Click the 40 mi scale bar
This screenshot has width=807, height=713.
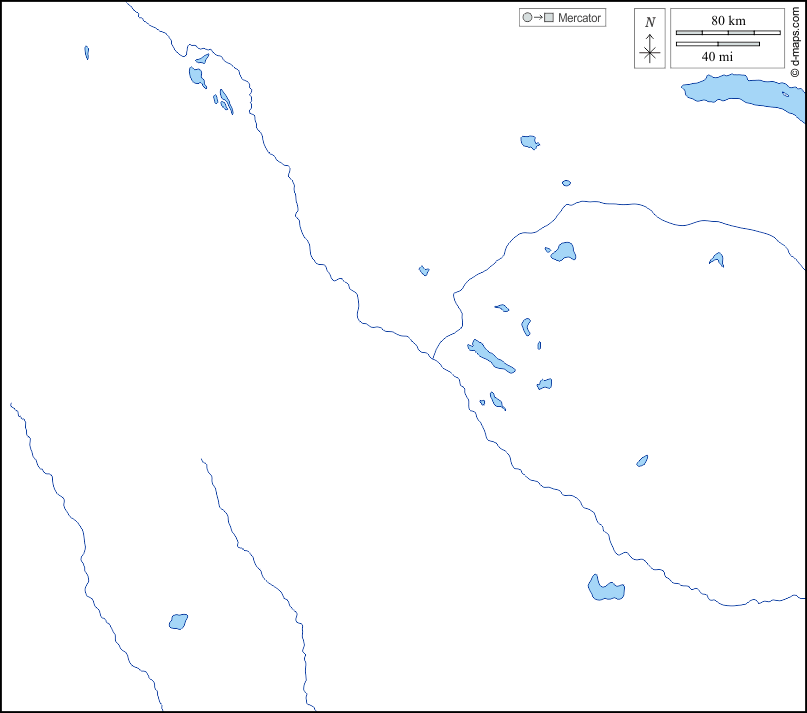click(717, 44)
